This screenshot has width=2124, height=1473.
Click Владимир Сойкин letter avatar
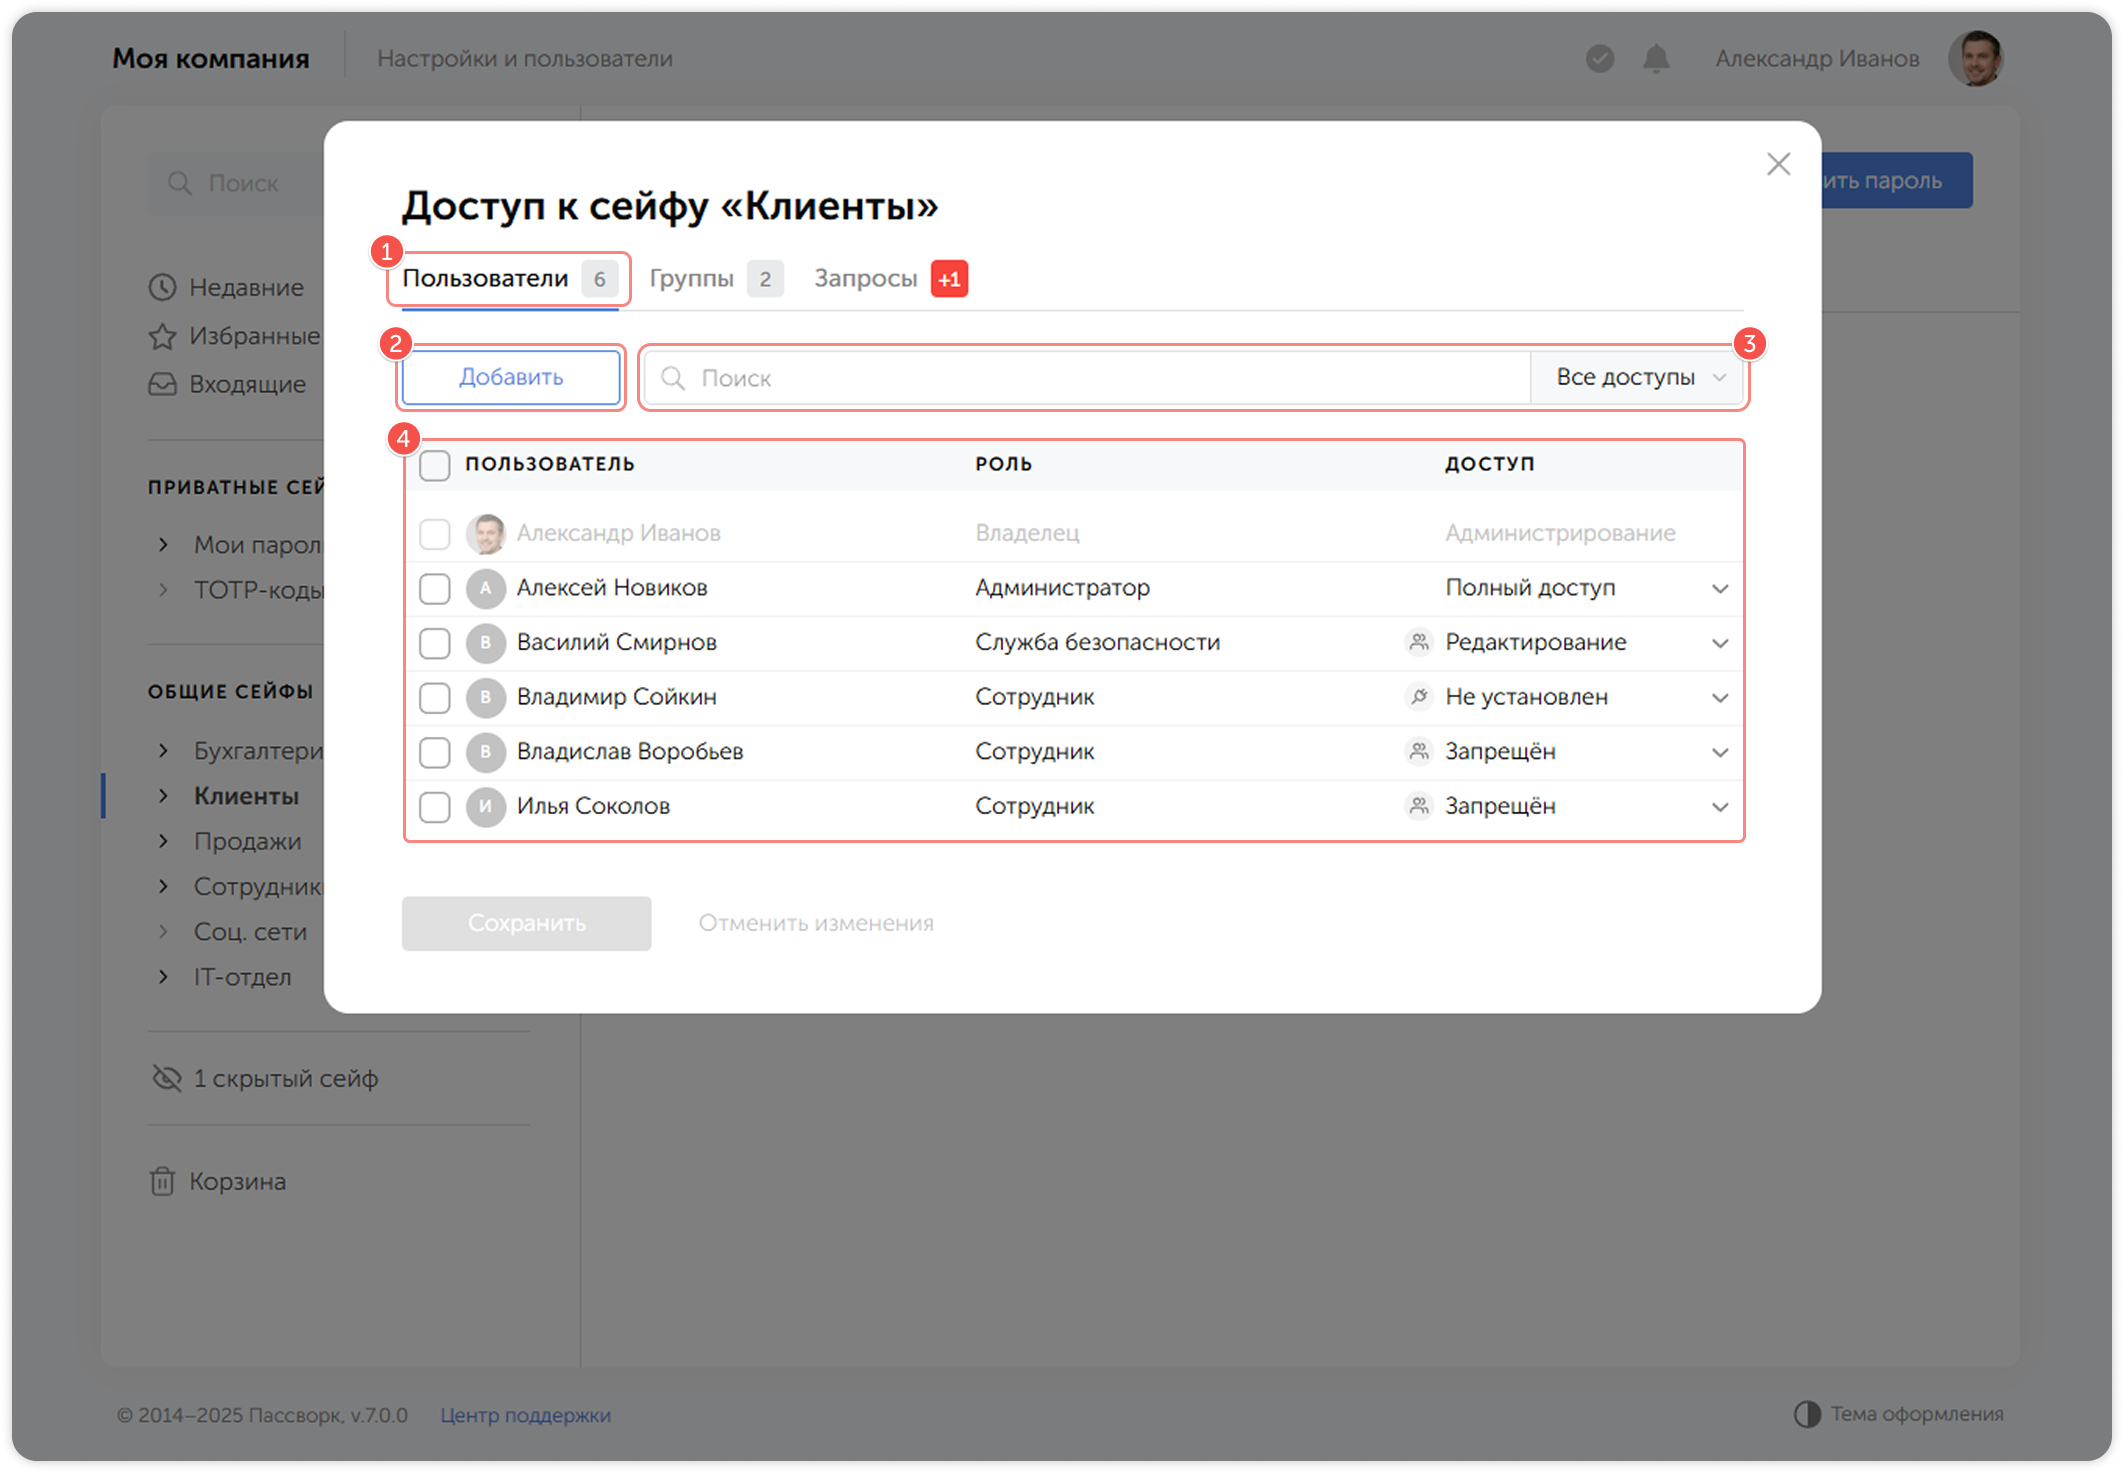pos(486,697)
